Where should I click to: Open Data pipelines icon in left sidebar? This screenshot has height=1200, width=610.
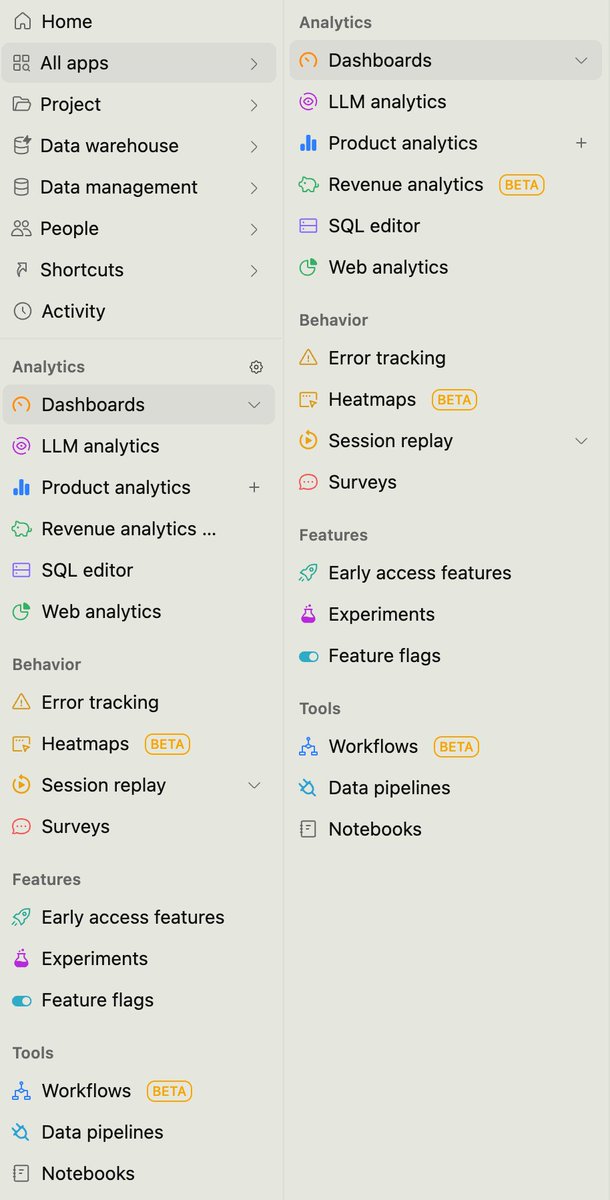click(21, 1132)
